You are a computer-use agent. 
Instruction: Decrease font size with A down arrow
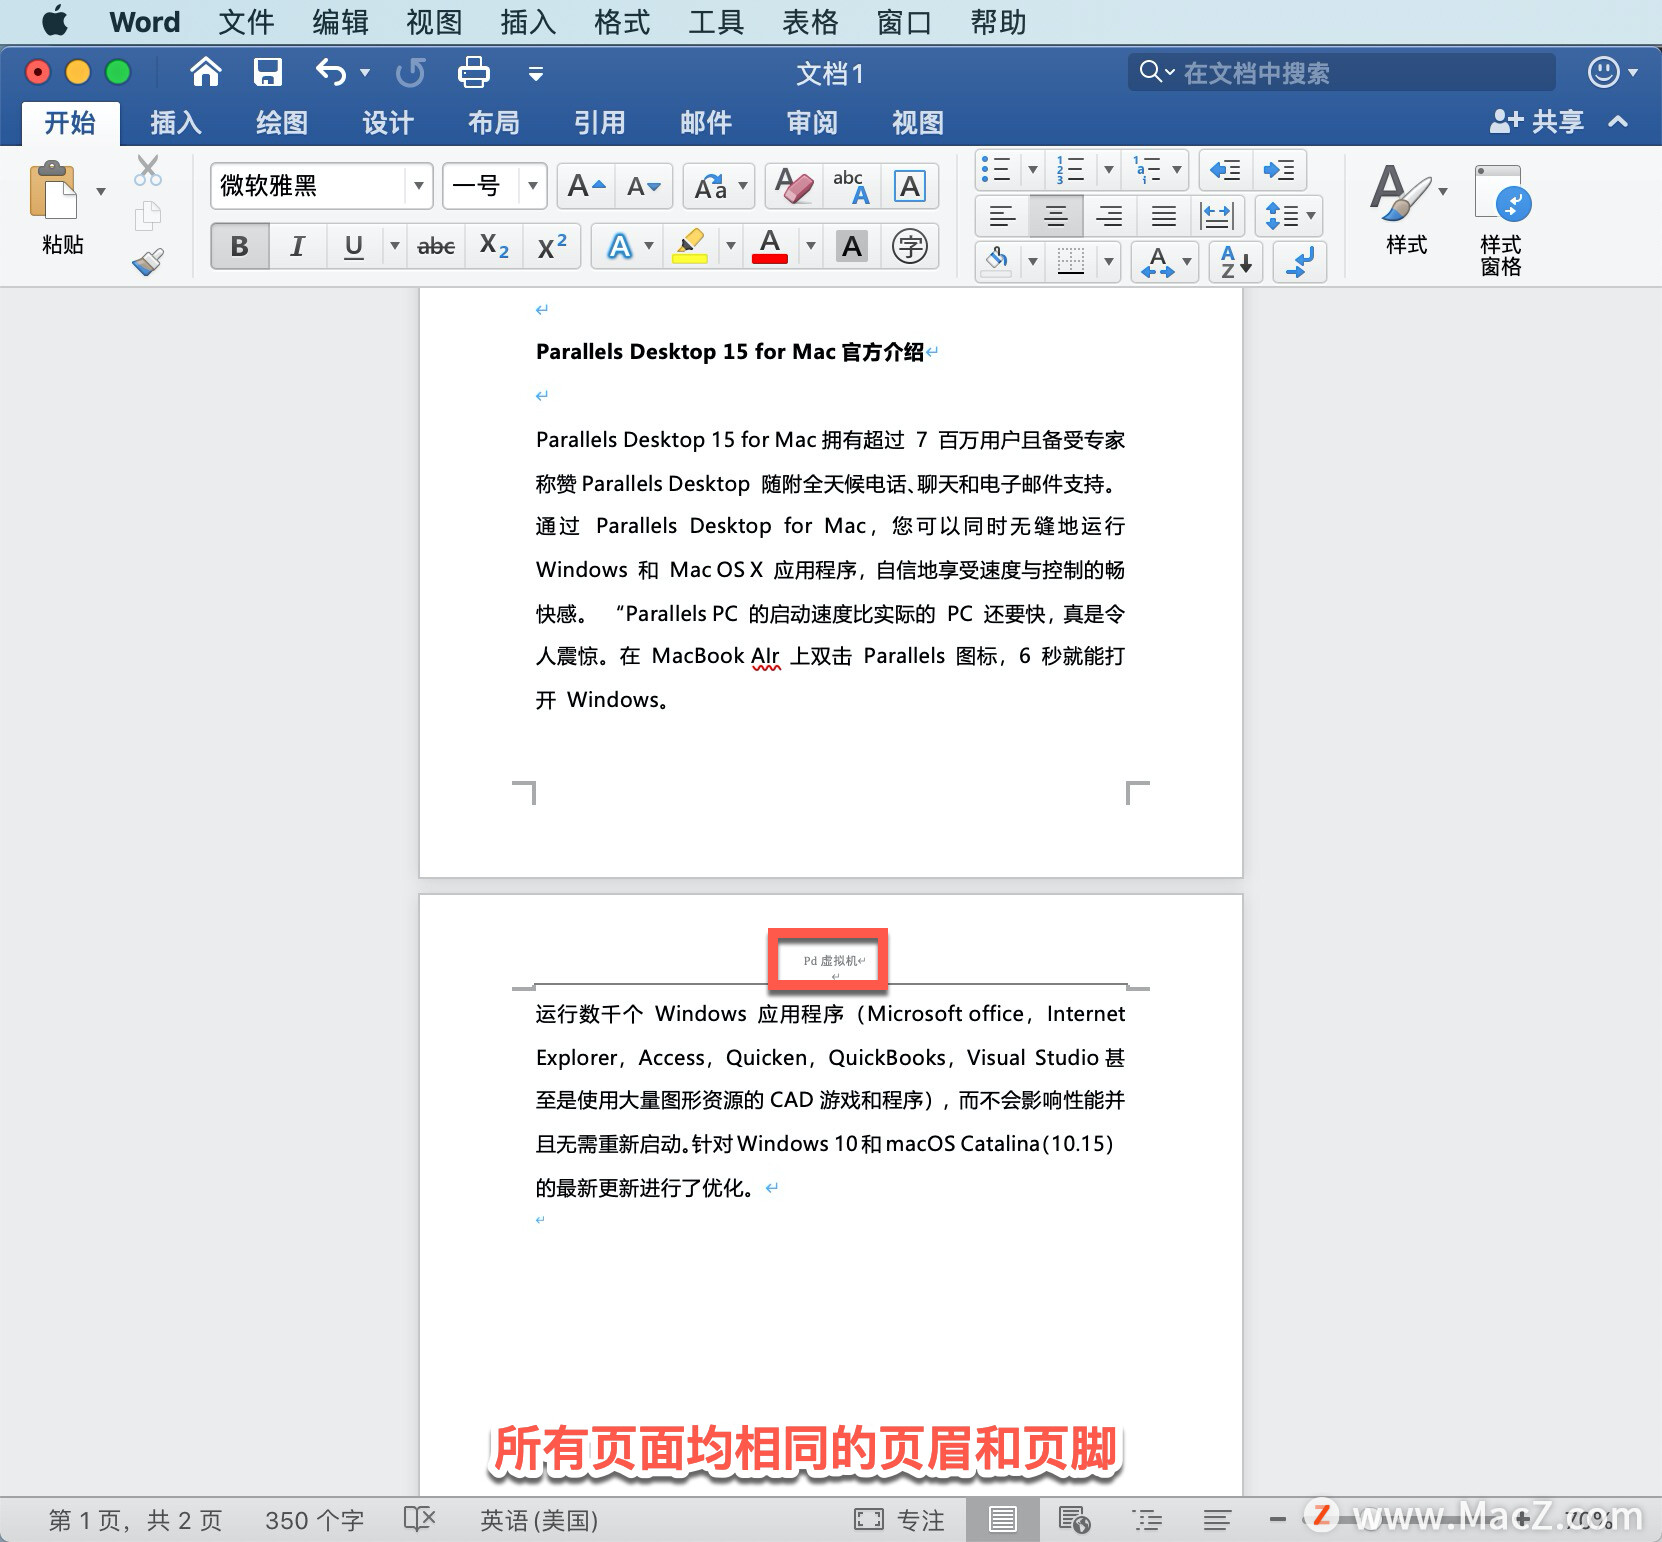tap(643, 186)
